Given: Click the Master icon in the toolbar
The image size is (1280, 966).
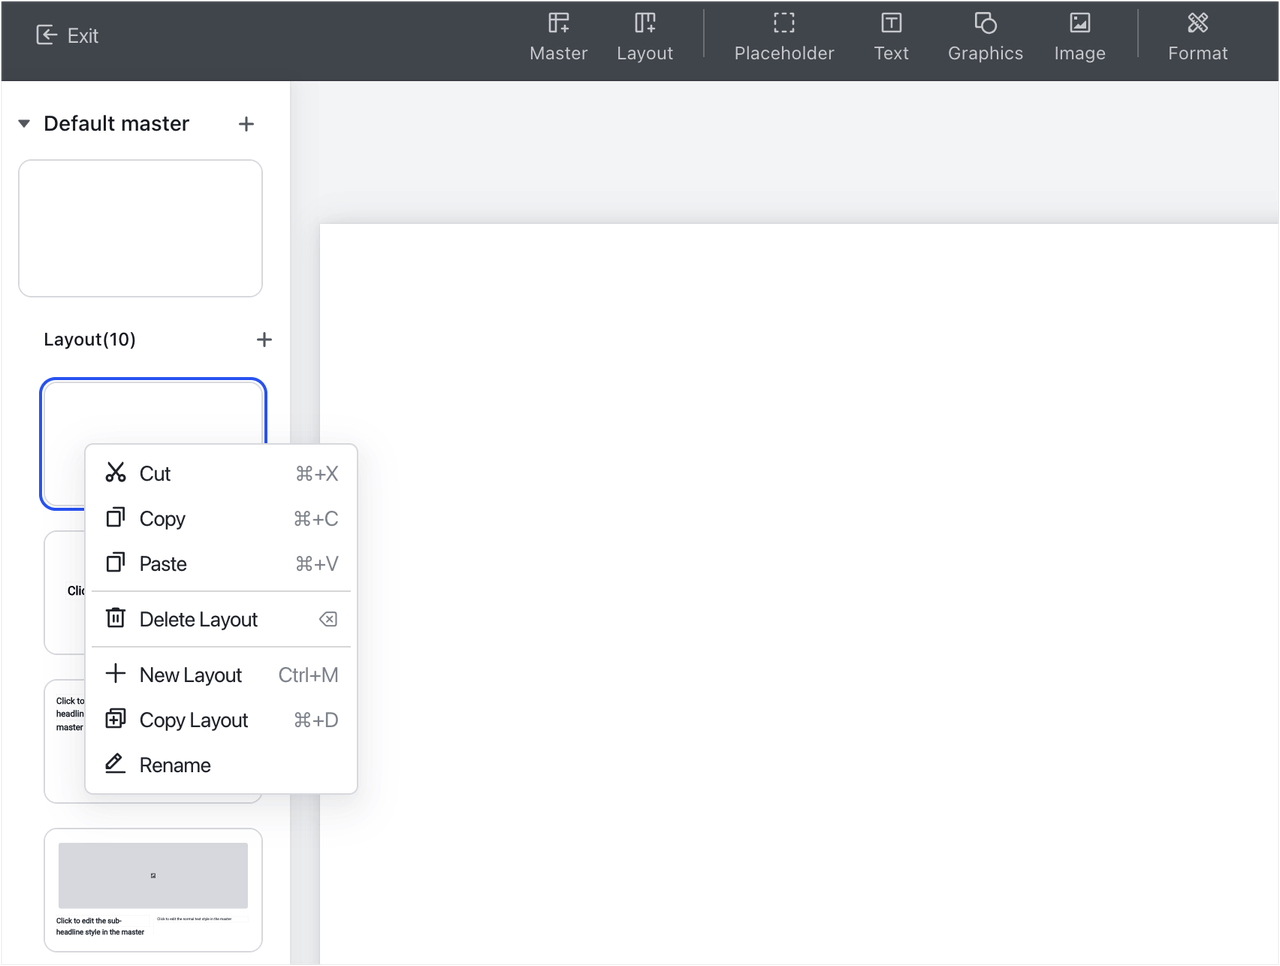Looking at the screenshot, I should tap(558, 36).
